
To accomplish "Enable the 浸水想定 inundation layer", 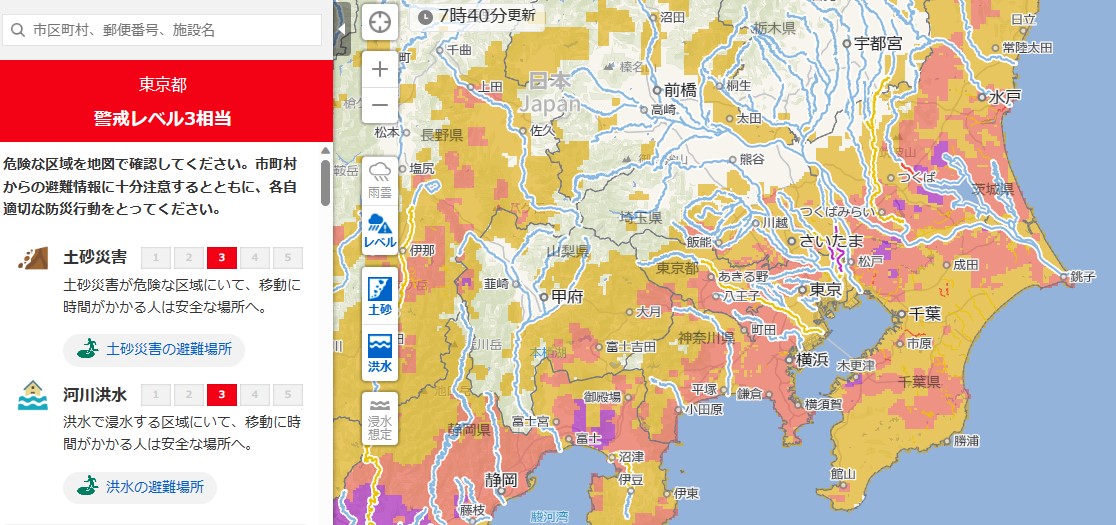I will click(380, 418).
